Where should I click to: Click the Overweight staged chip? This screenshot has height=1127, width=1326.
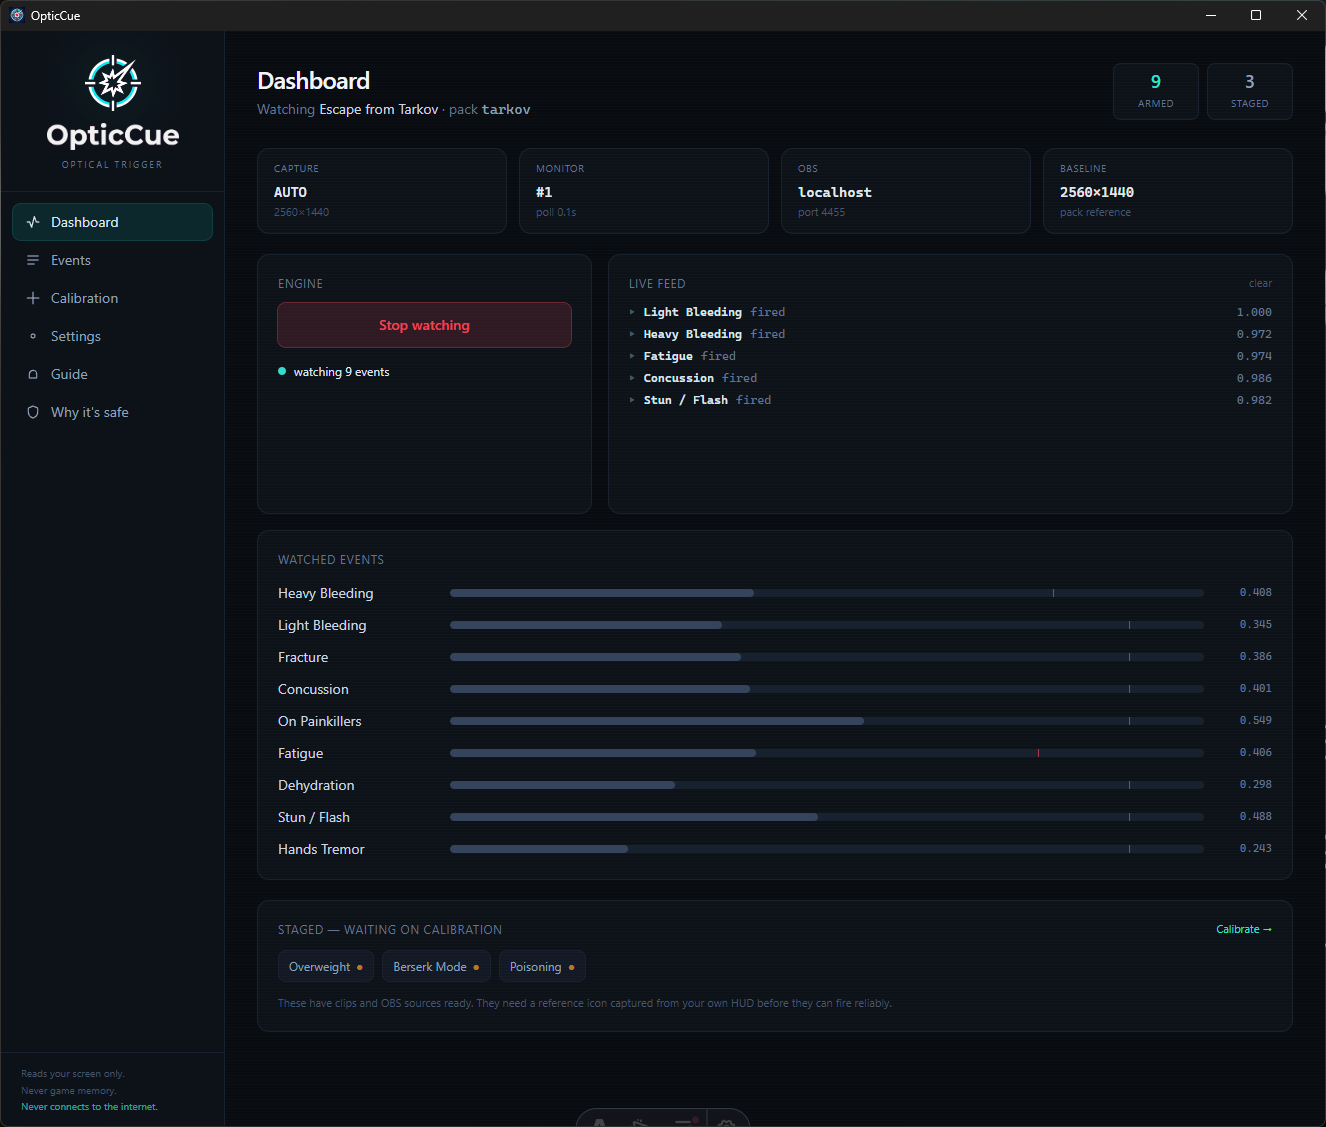point(326,967)
